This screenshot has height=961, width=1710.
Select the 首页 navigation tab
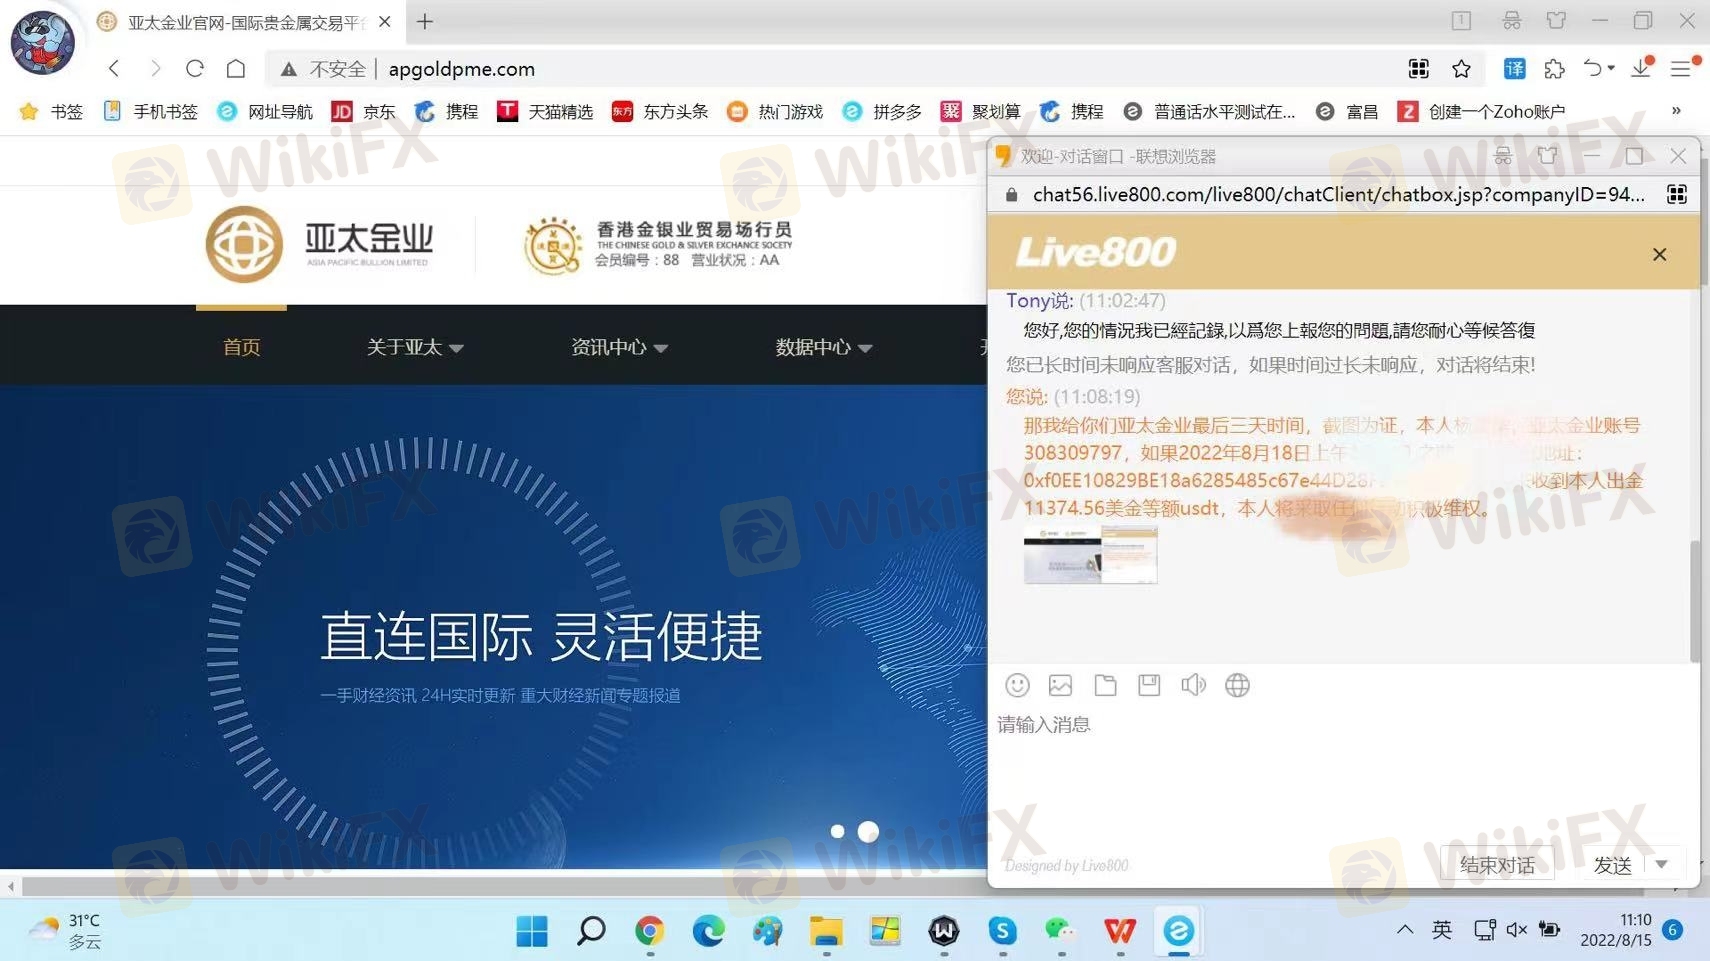click(241, 347)
